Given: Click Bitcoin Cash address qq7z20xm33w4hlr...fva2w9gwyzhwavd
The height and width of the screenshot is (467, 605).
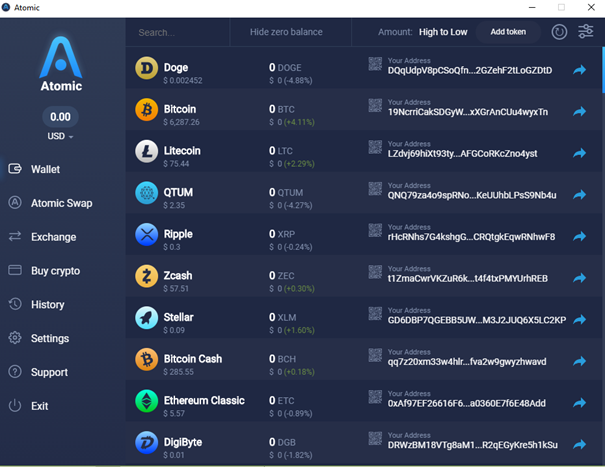Looking at the screenshot, I should (467, 362).
